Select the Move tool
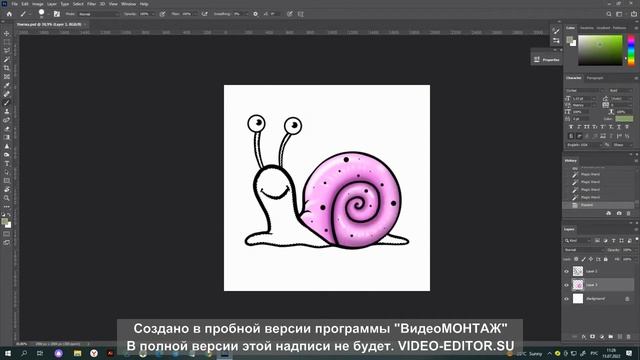This screenshot has height=360, width=640. (x=7, y=33)
